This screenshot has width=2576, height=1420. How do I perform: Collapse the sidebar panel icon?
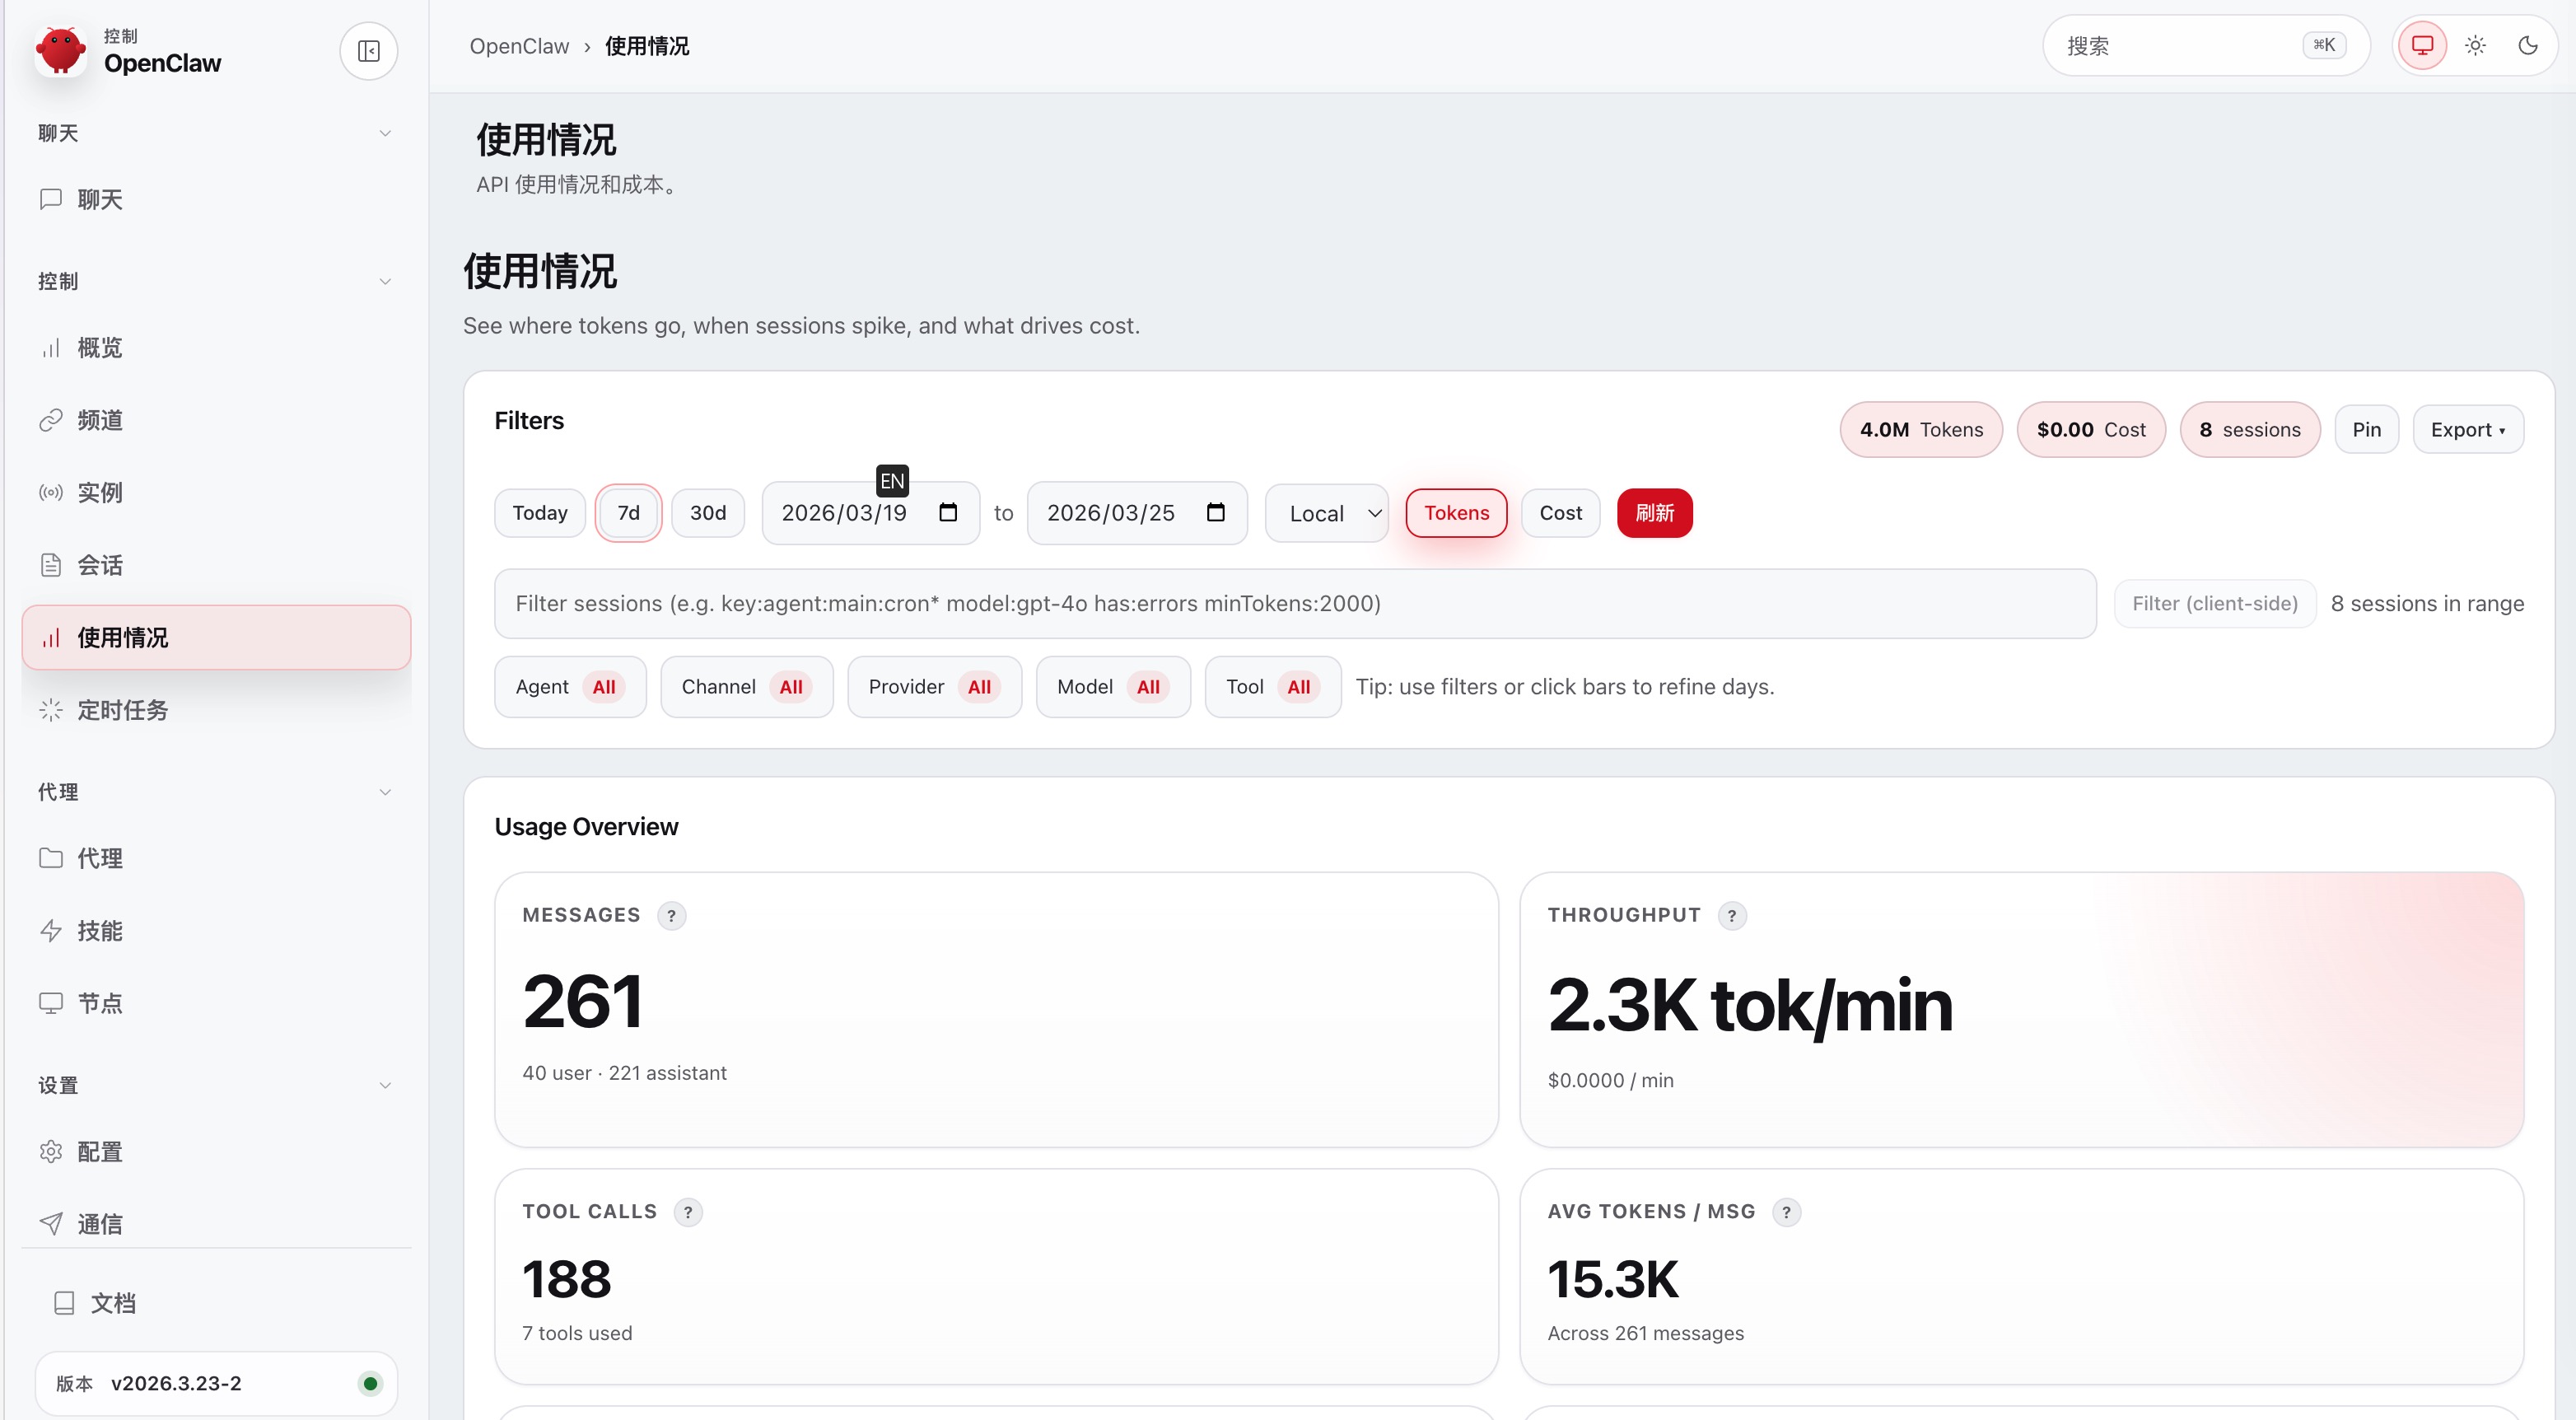pyautogui.click(x=368, y=51)
